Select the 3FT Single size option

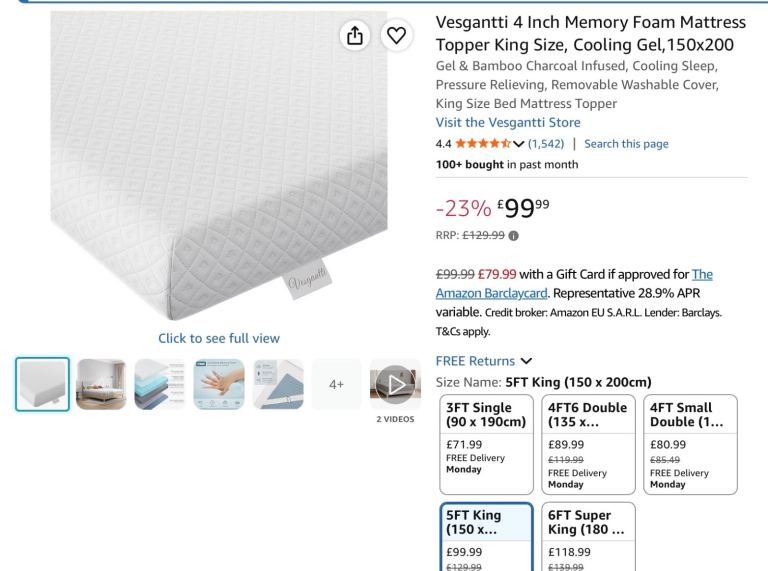coord(486,444)
